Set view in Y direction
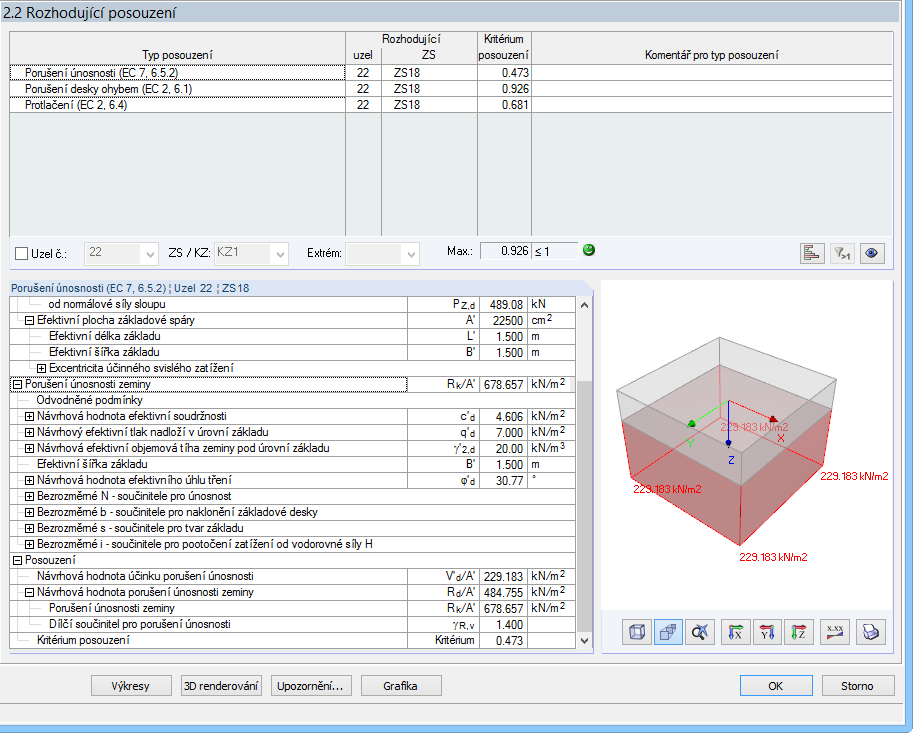 coord(768,631)
